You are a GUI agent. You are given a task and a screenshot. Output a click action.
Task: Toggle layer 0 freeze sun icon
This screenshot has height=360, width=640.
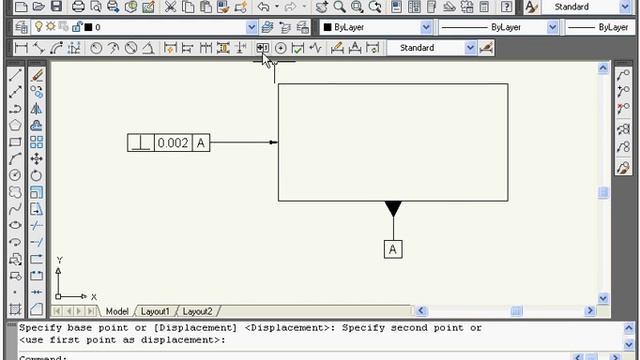[x=51, y=27]
